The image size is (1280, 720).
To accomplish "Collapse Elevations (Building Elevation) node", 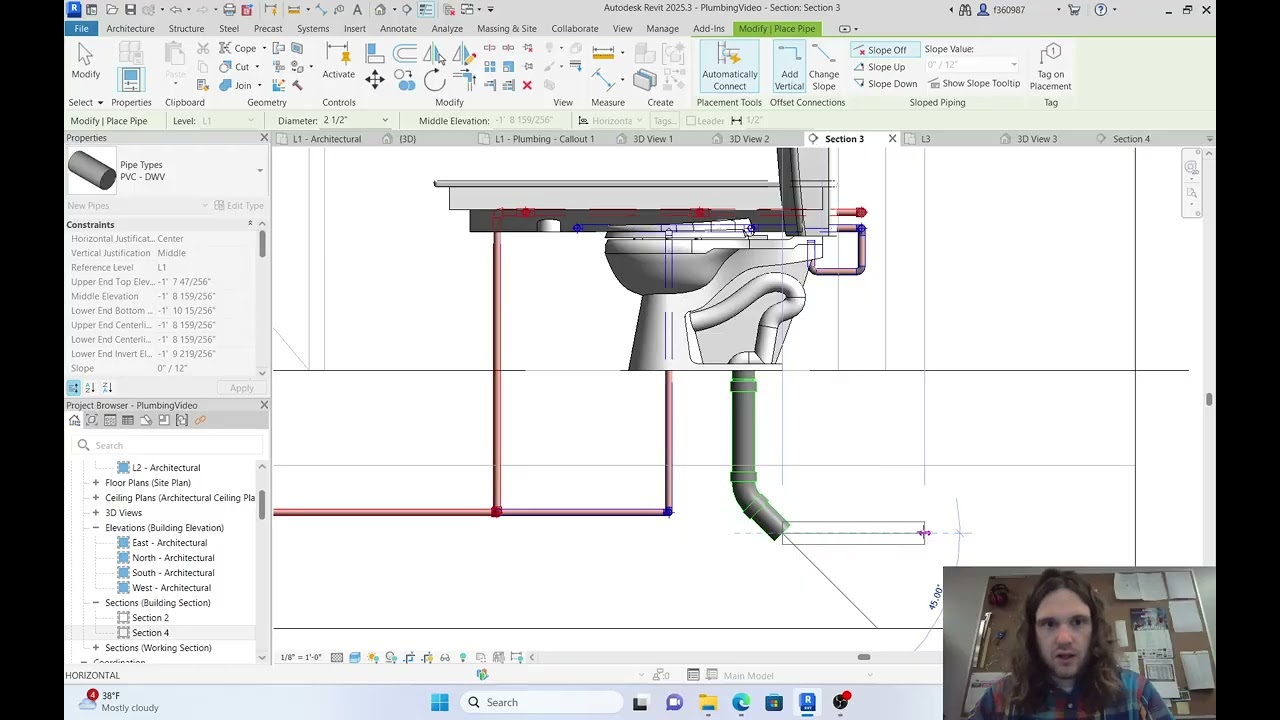I will (x=96, y=528).
